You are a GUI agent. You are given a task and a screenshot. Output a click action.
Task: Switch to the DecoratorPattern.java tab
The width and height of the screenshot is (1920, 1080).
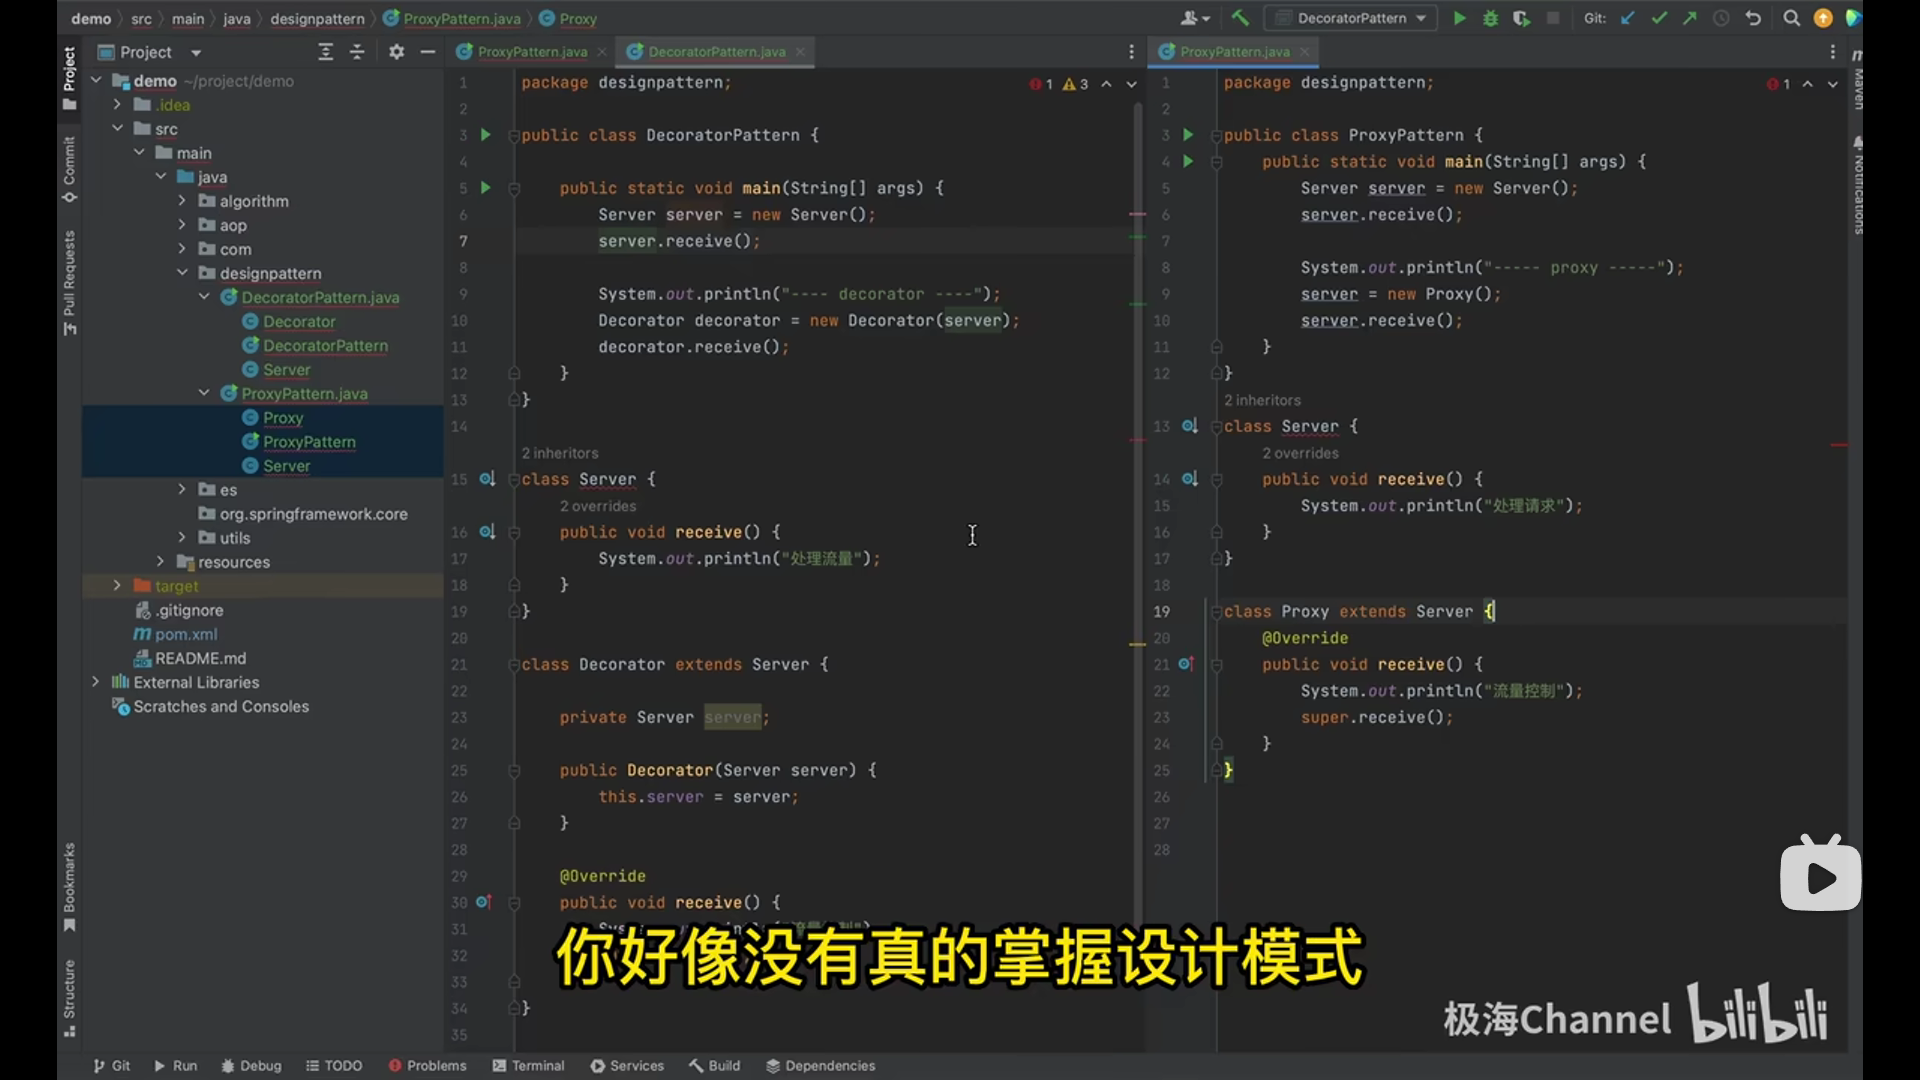click(716, 52)
